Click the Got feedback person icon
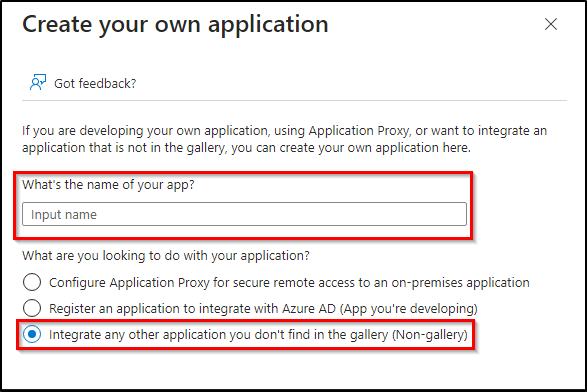587x392 pixels. pos(38,82)
